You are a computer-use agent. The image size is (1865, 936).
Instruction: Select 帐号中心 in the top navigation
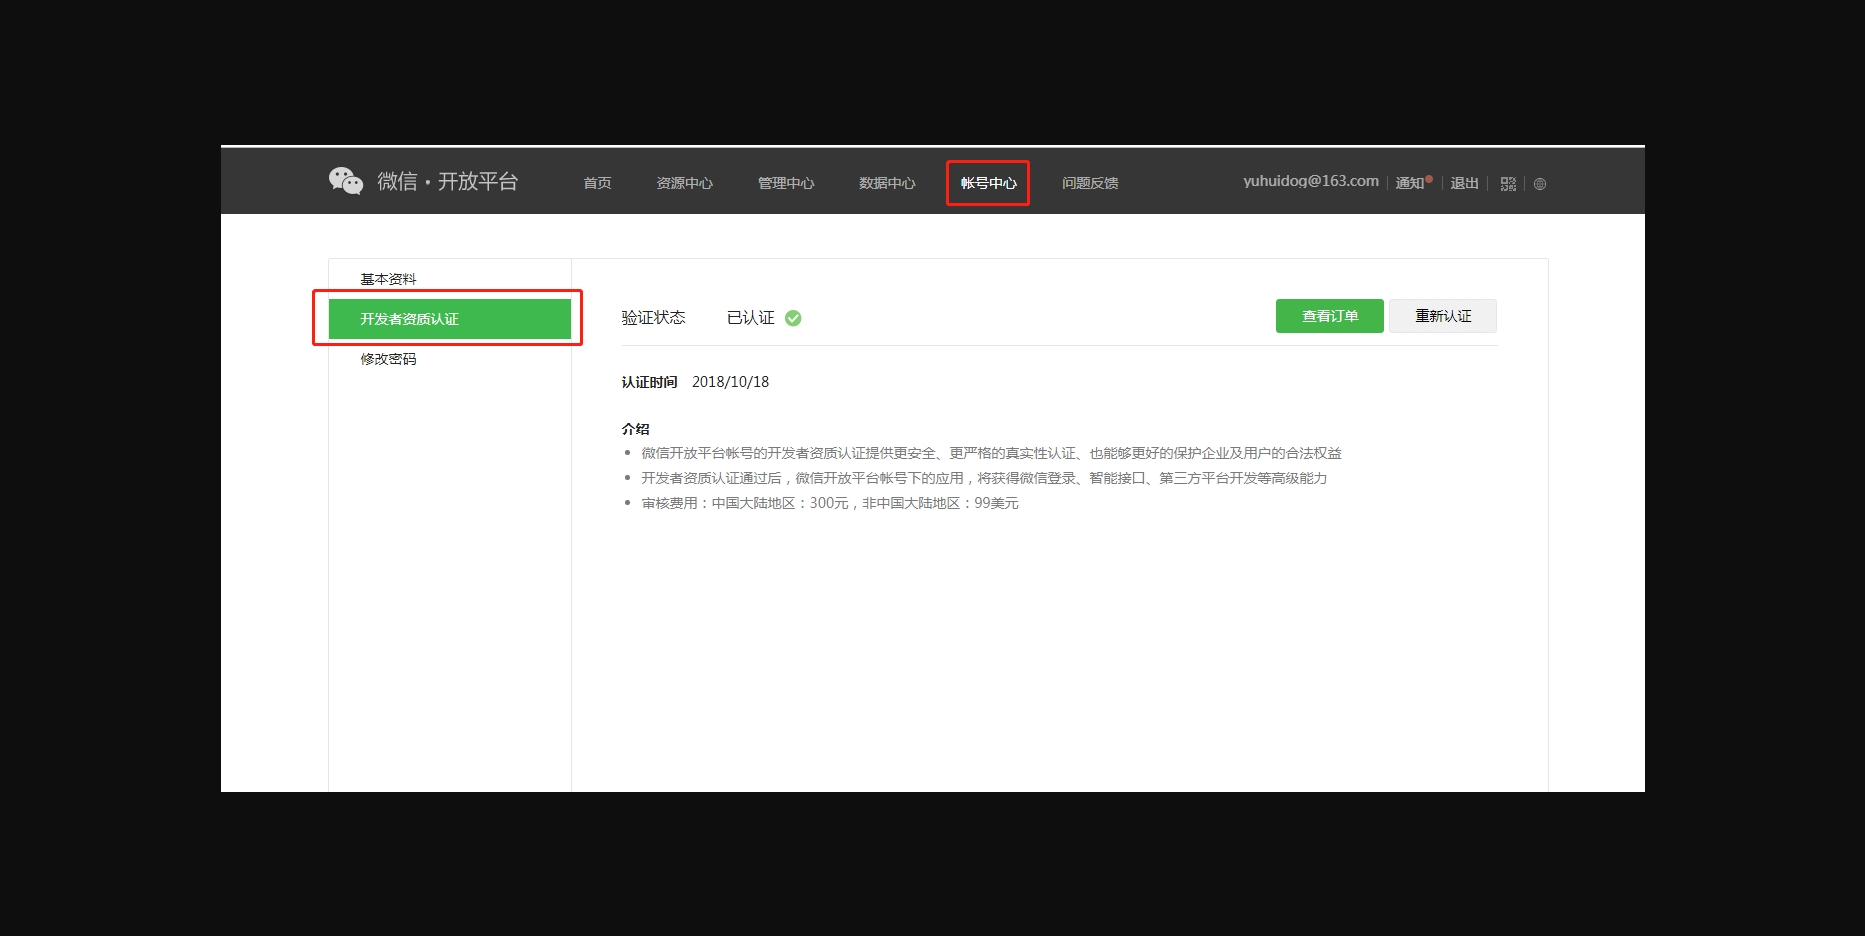(x=988, y=183)
